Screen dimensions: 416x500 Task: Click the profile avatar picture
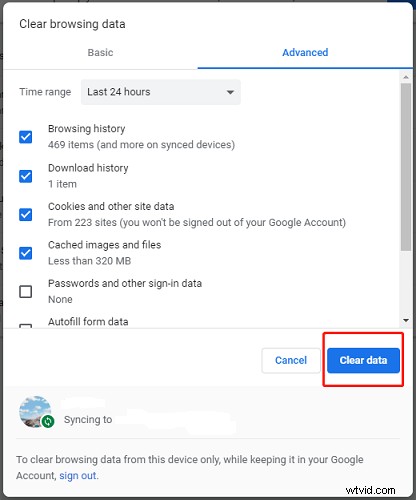(35, 412)
